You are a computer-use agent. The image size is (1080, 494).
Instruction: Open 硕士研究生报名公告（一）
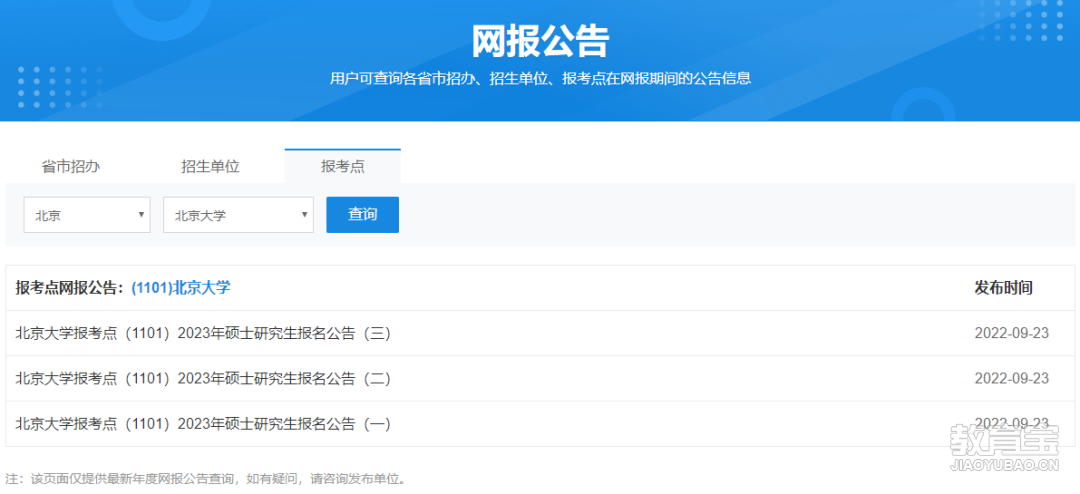pos(203,424)
